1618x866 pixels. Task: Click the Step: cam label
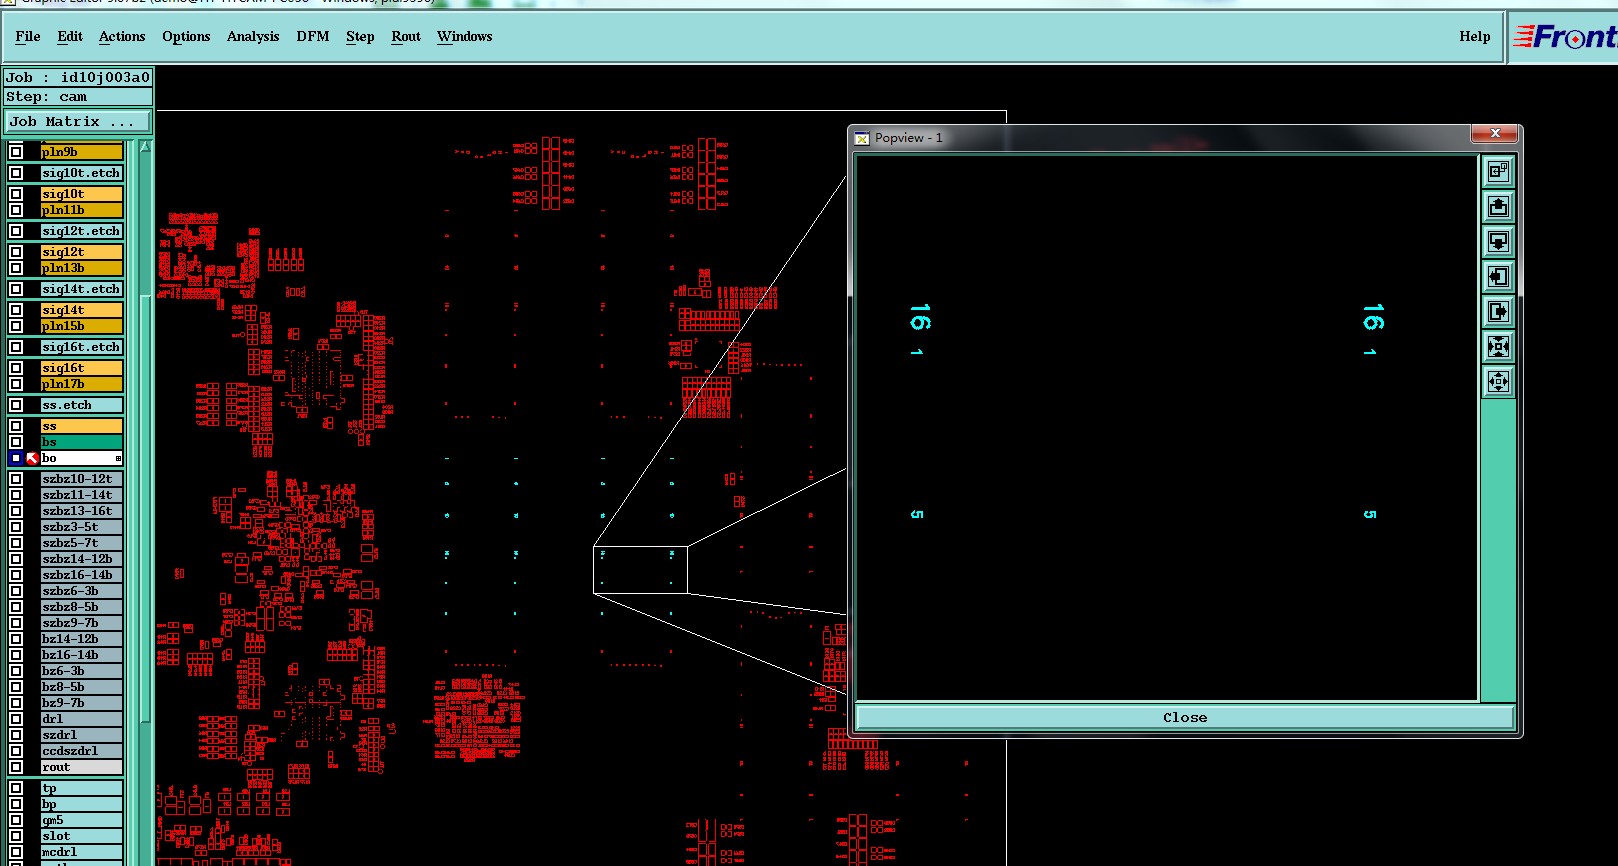point(78,97)
